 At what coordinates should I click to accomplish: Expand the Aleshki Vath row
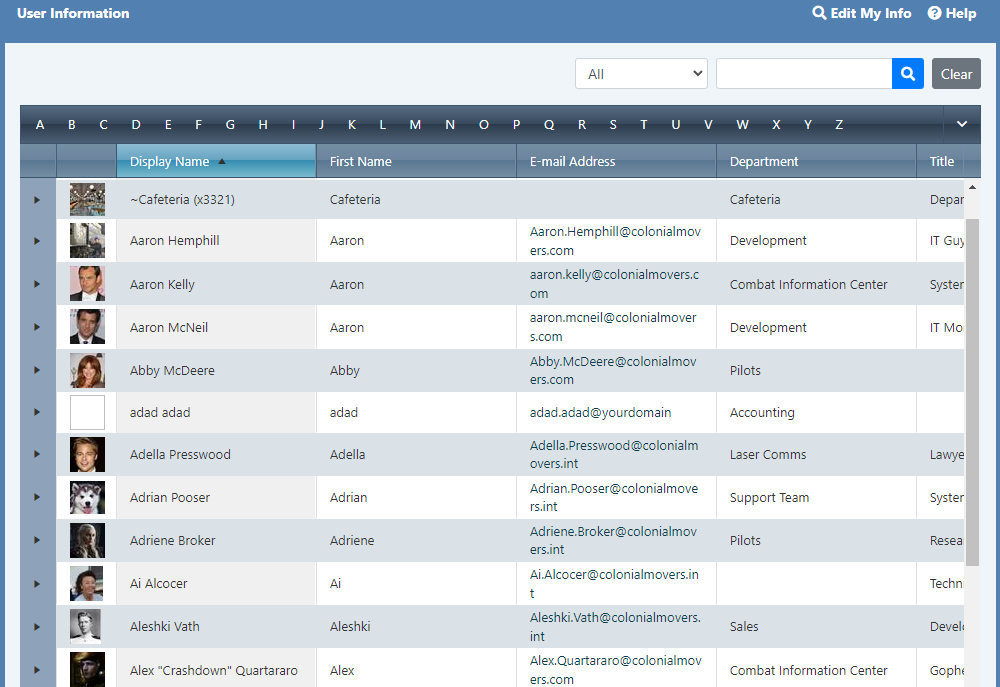pos(37,626)
